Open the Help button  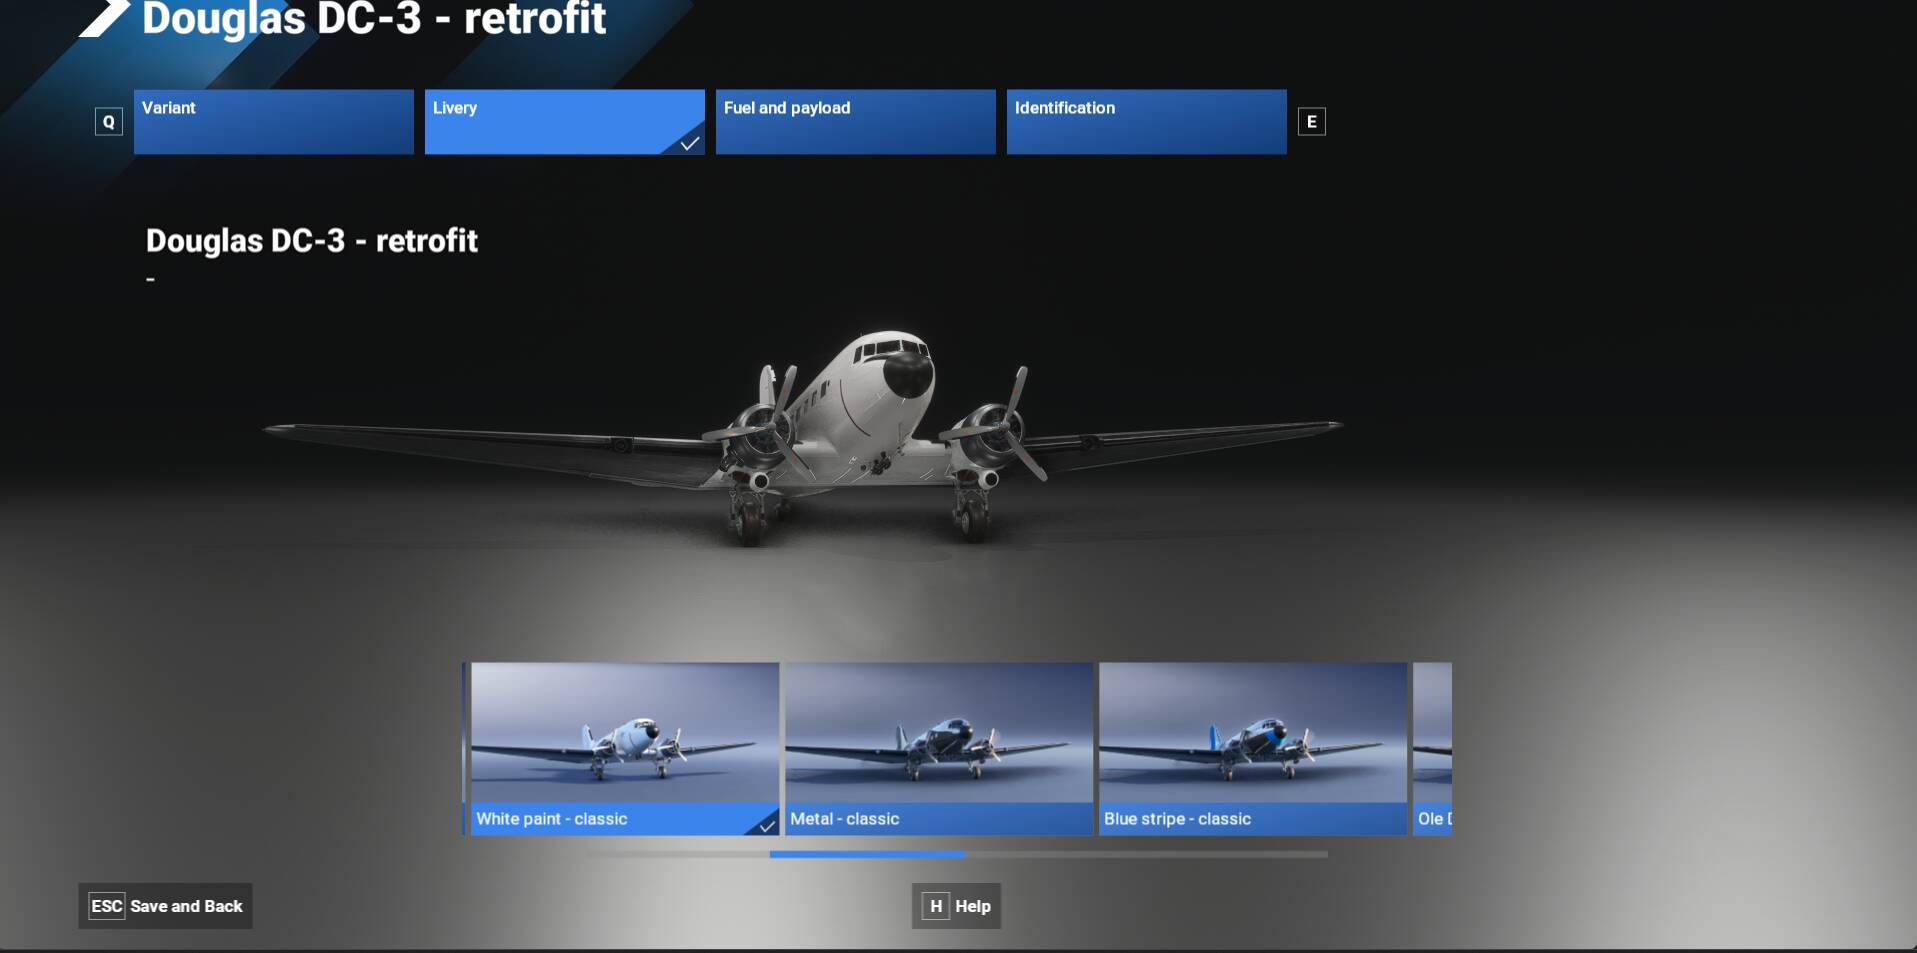(x=957, y=906)
